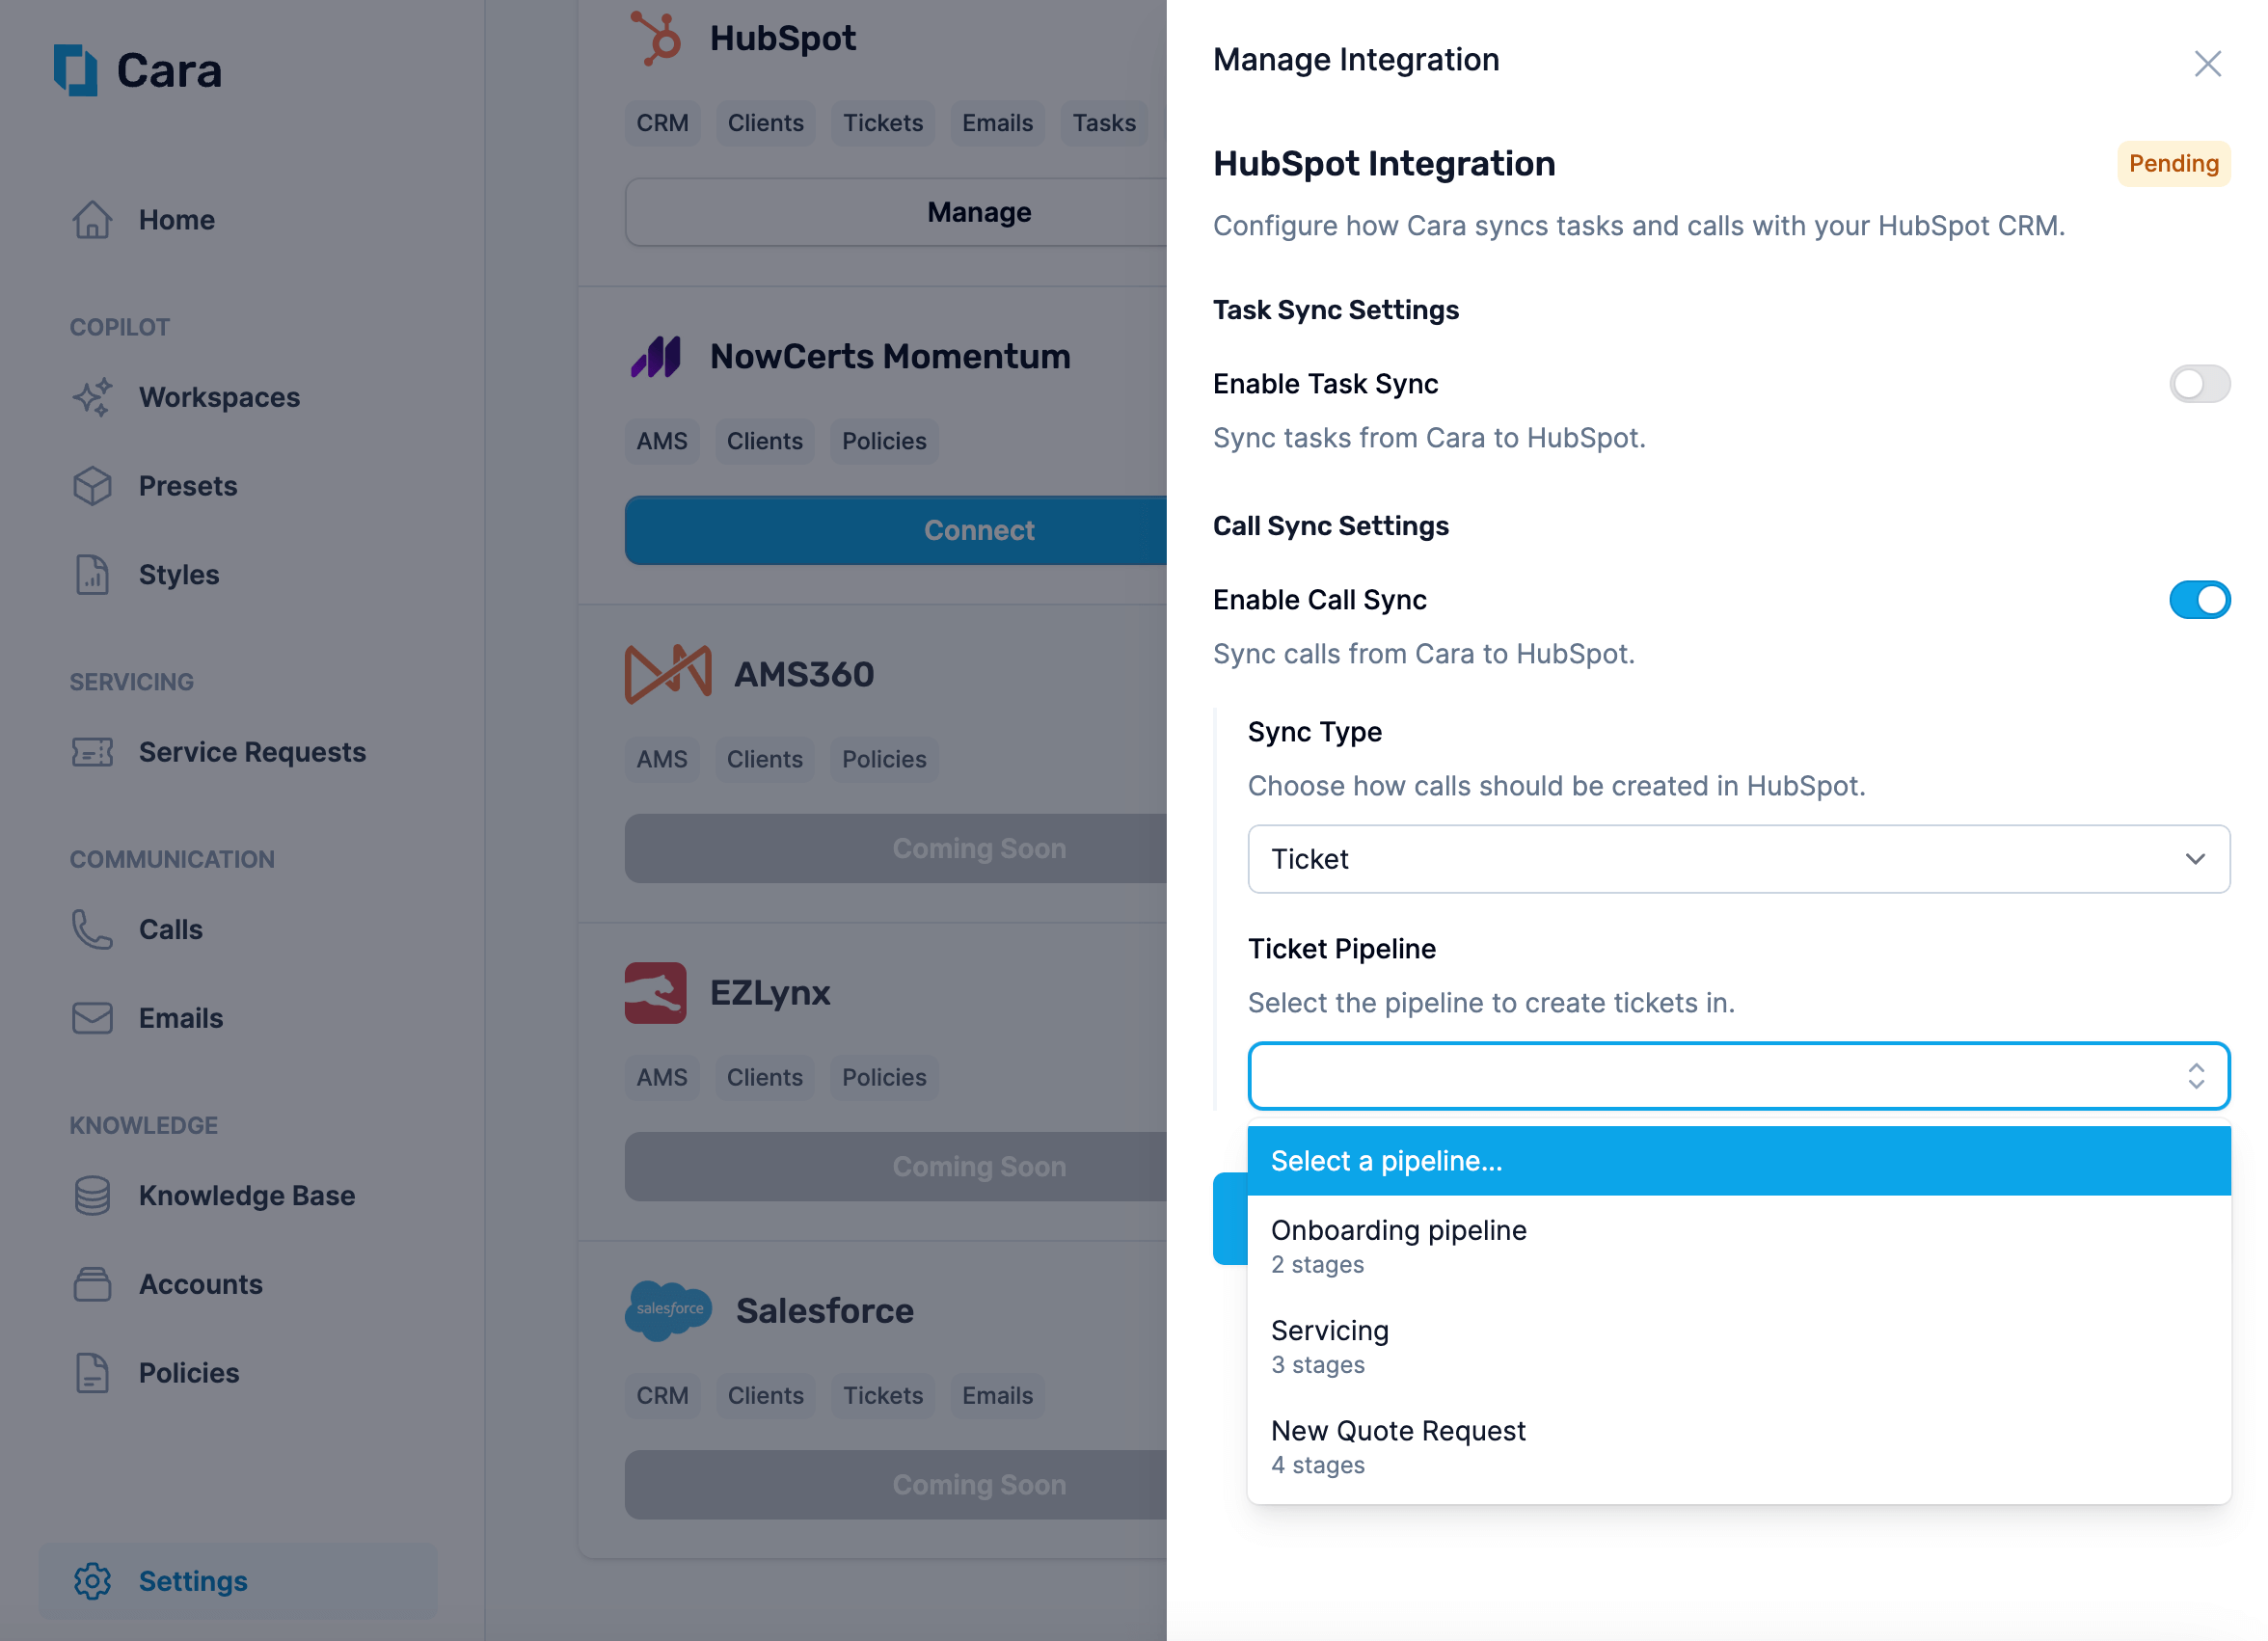The width and height of the screenshot is (2268, 1641).
Task: Click the Pending status badge
Action: pos(2173,163)
